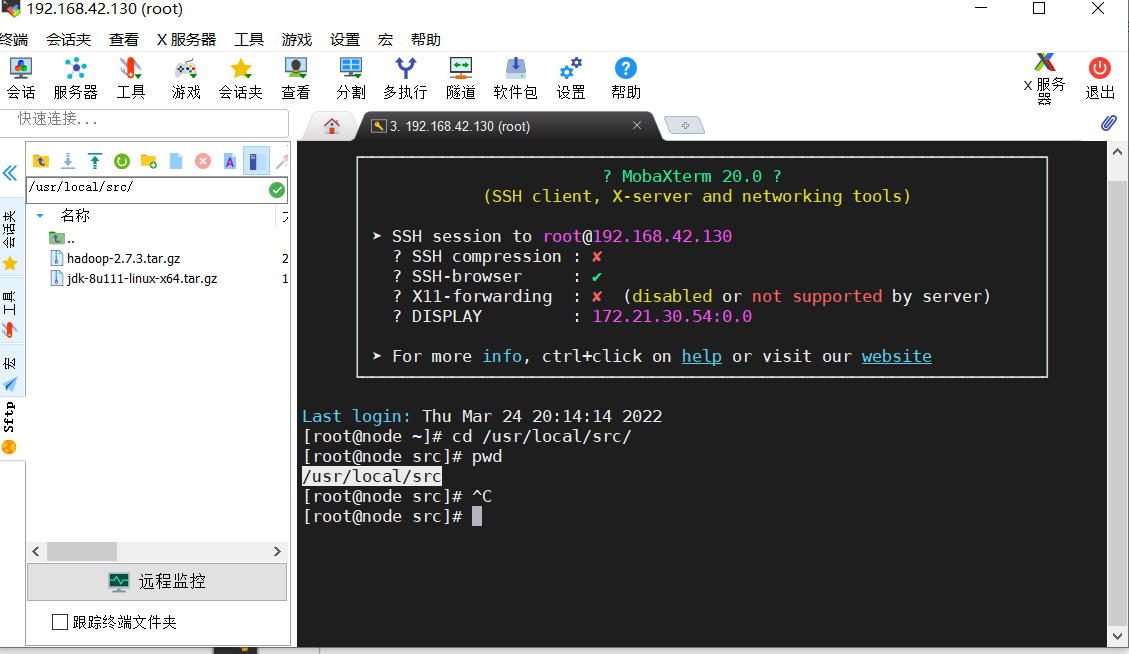This screenshot has width=1129, height=654.
Task: Open the 会话 (Session) toolbar icon
Action: pyautogui.click(x=21, y=78)
